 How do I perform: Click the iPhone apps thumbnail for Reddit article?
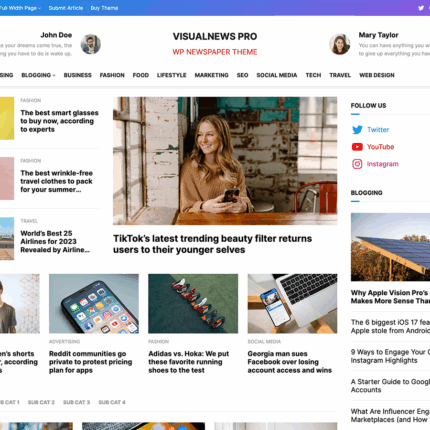tap(94, 304)
